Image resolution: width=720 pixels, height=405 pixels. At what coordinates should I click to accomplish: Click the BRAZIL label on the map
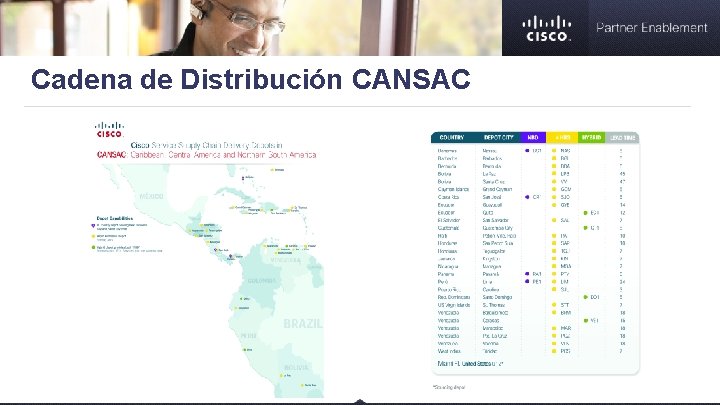coord(303,324)
